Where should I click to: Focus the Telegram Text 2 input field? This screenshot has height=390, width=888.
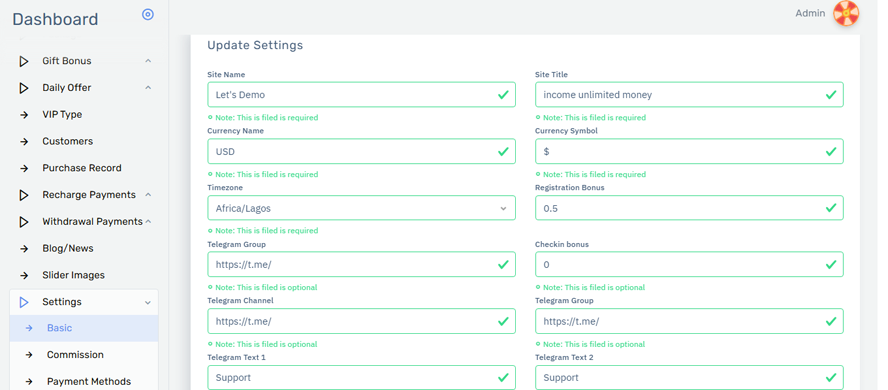(x=689, y=378)
